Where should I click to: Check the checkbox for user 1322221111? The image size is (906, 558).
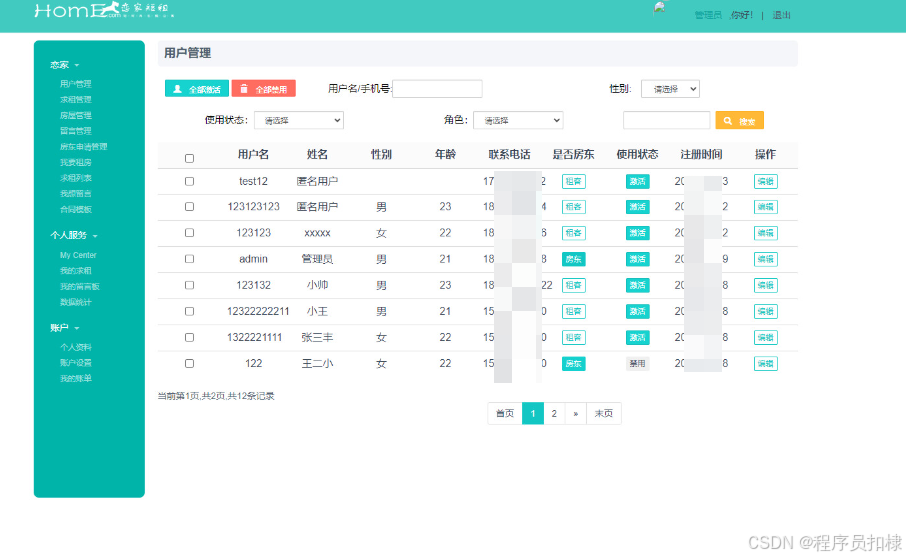tap(190, 337)
